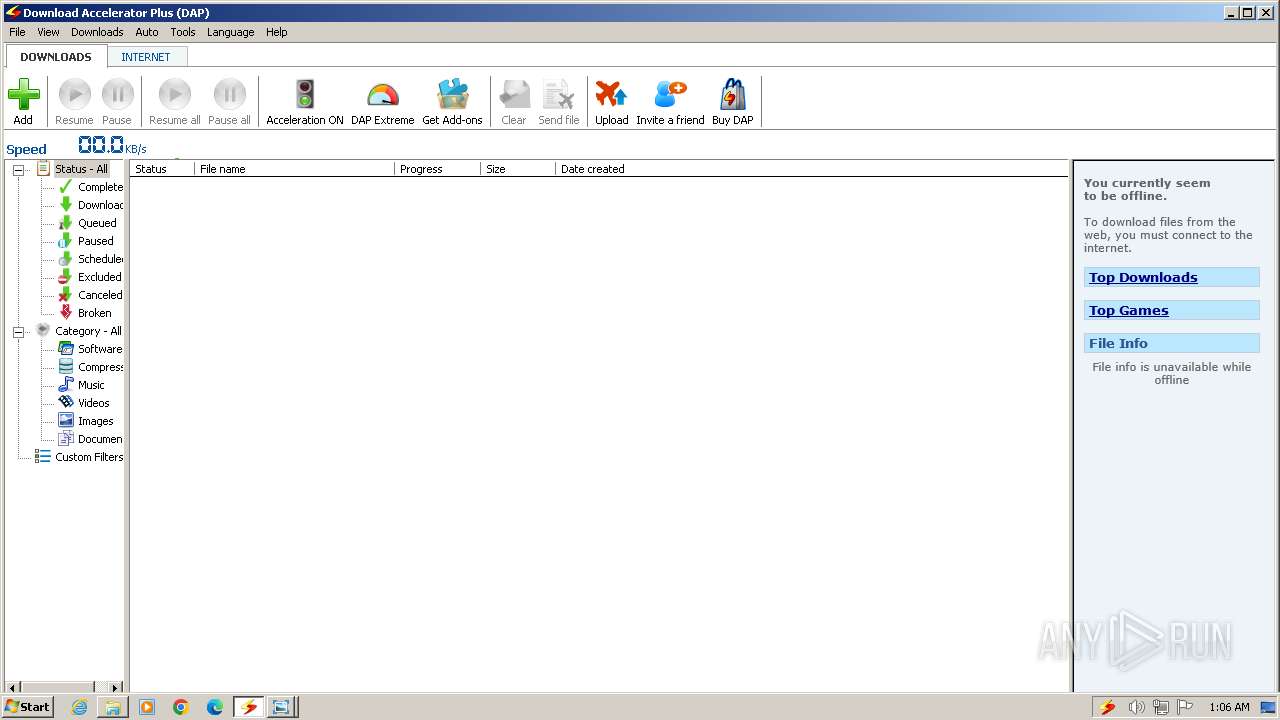Collapse the Category - All tree node
The width and height of the screenshot is (1280, 720).
click(18, 332)
